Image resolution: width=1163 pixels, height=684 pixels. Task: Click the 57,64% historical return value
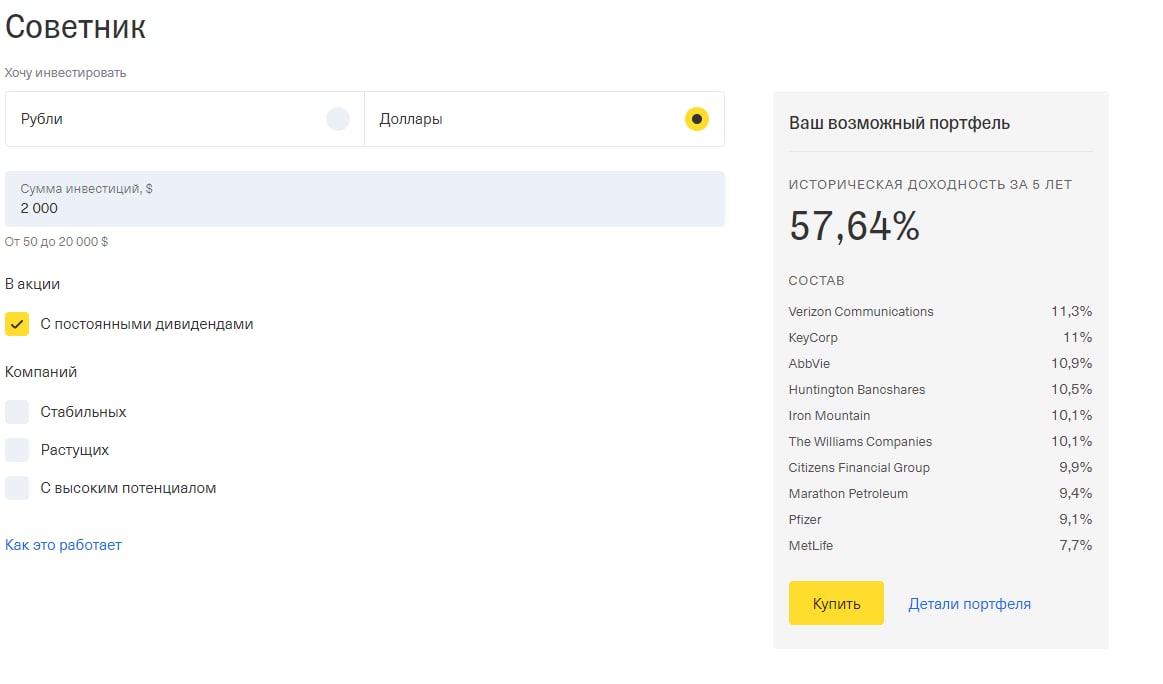tap(854, 226)
